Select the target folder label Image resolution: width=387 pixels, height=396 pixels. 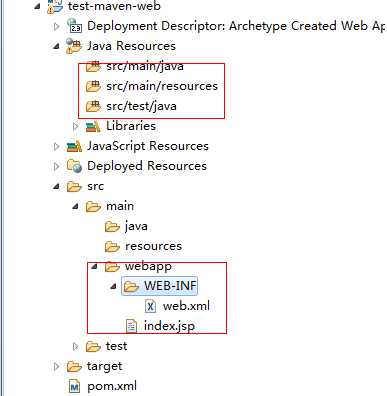(105, 367)
